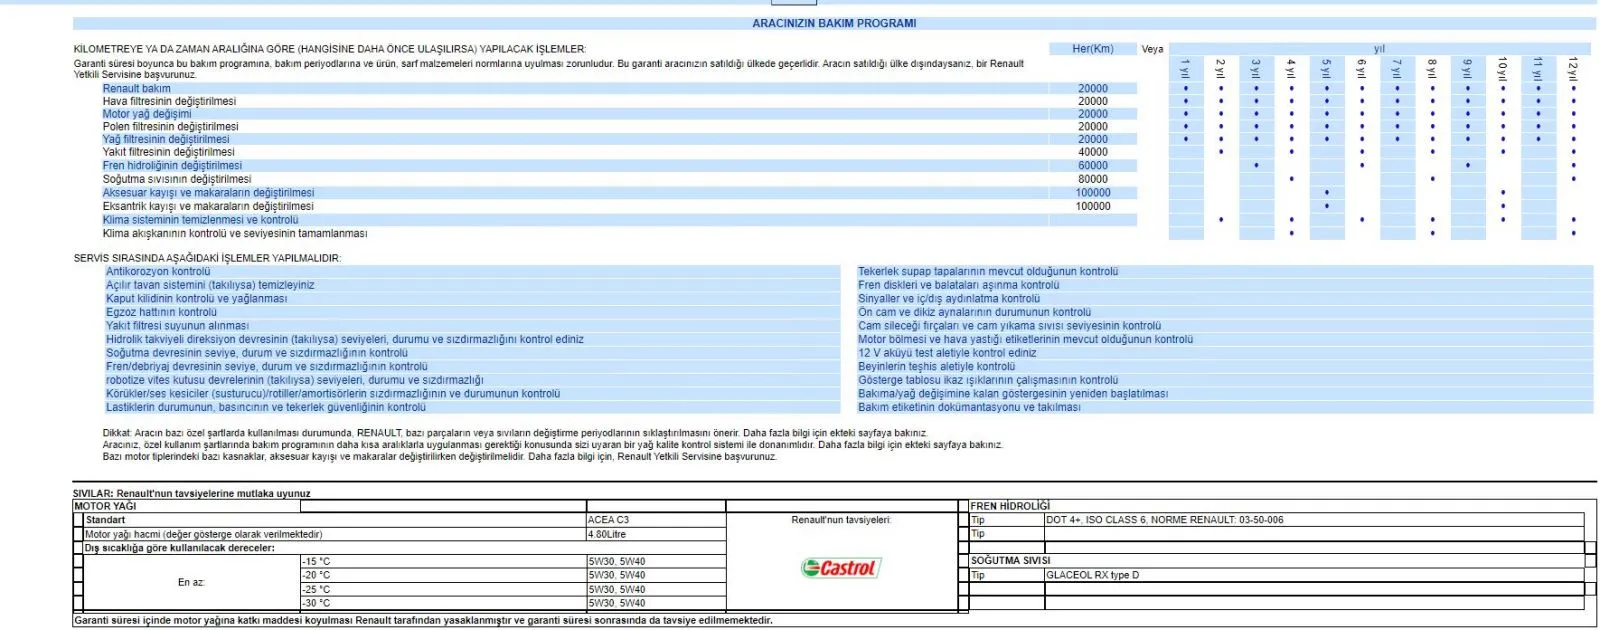1600x630 pixels.
Task: Select the title 'ARACINIZIN BAKIM PROGRAMI'
Action: click(x=834, y=23)
